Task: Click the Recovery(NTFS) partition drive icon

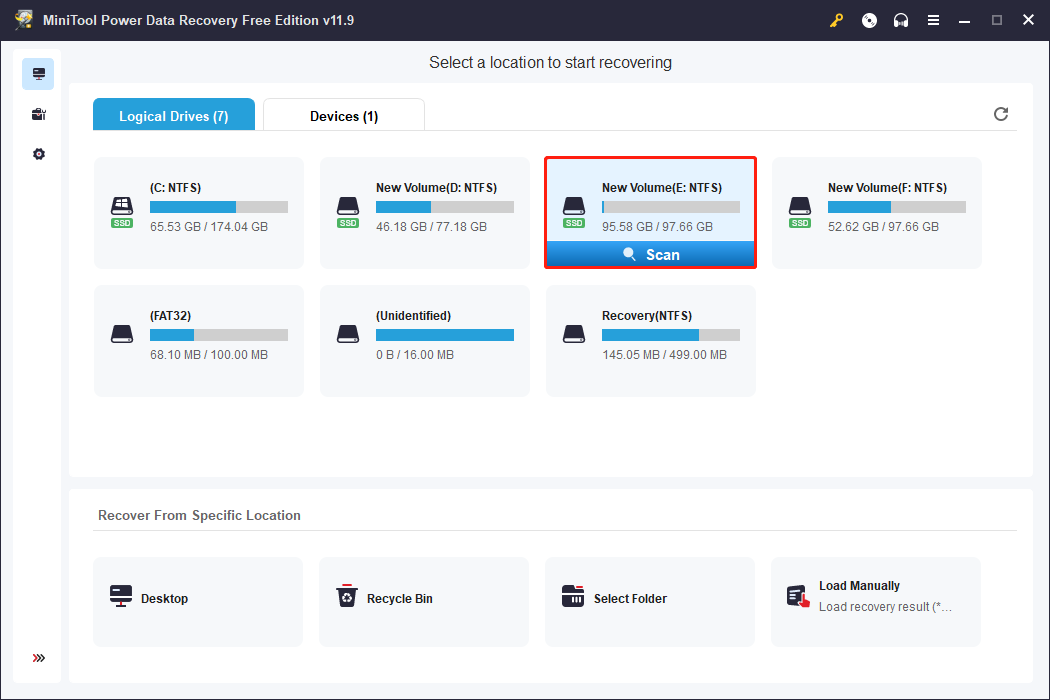Action: tap(574, 334)
